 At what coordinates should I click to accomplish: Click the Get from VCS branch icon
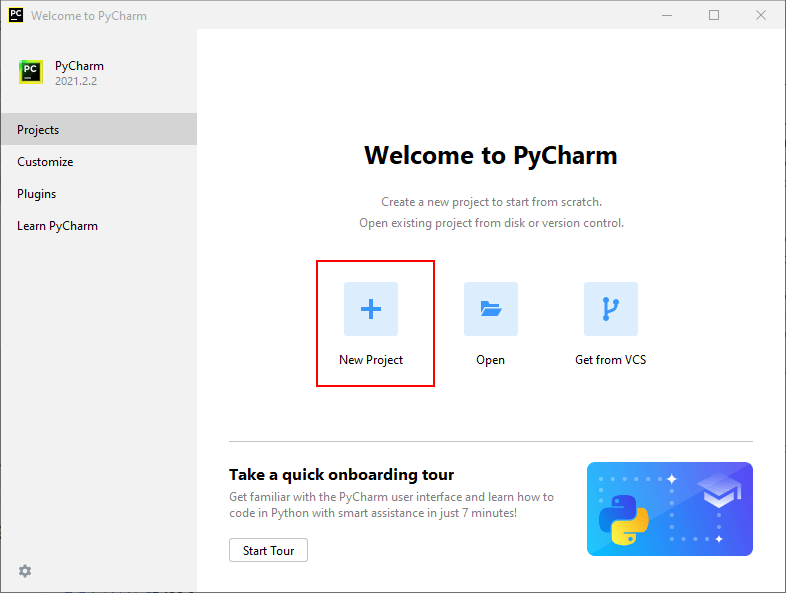point(610,309)
